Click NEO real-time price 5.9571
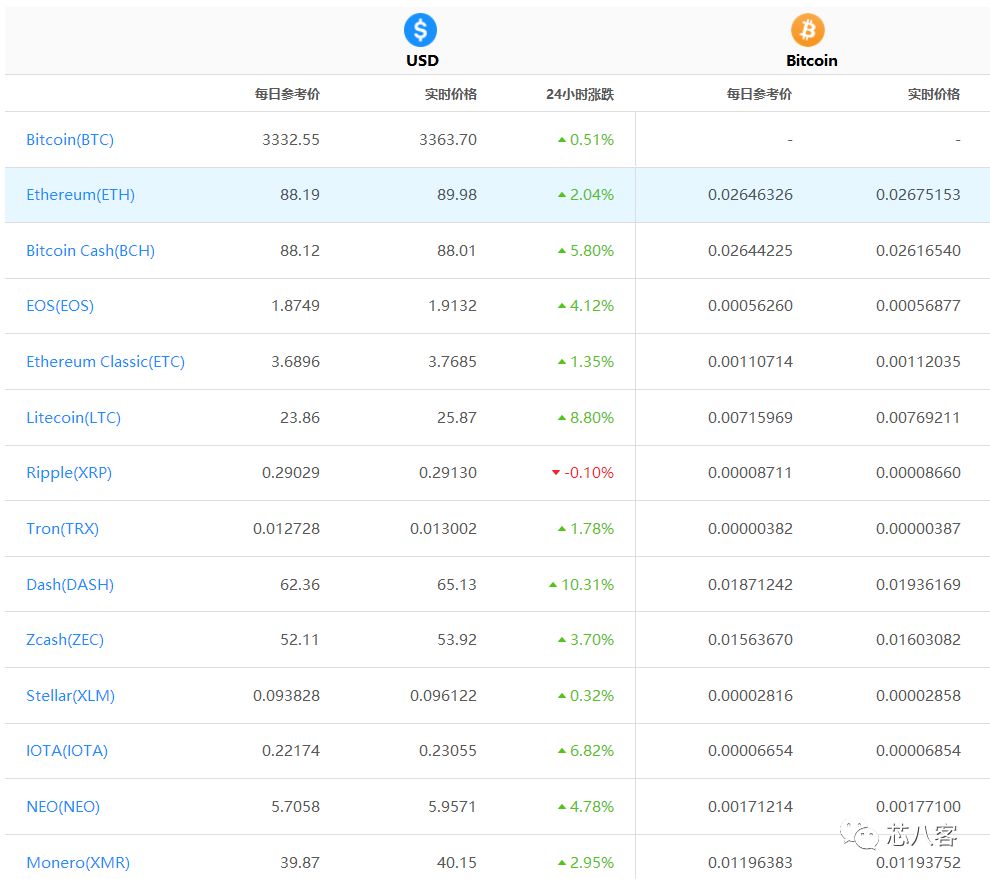The height and width of the screenshot is (879, 990). (x=453, y=806)
